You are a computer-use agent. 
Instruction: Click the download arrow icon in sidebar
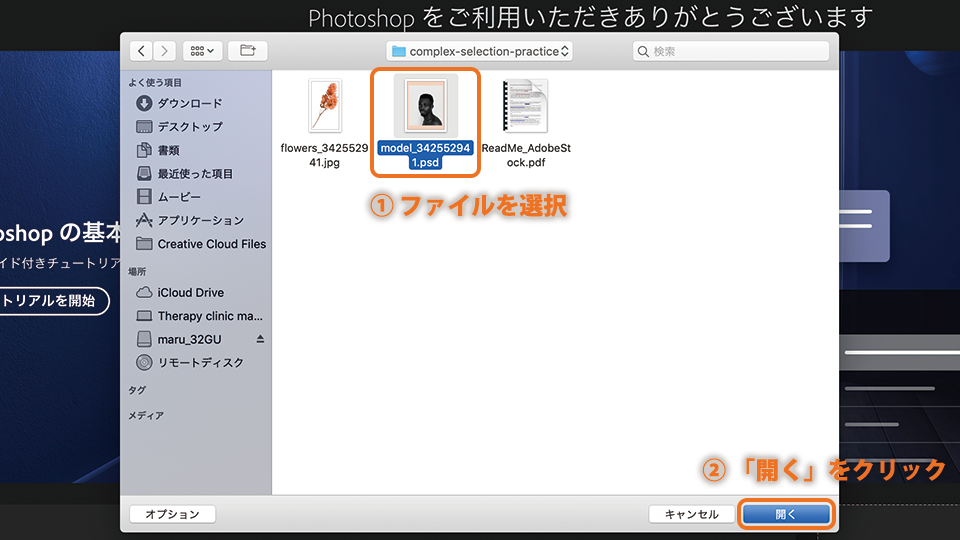click(x=144, y=103)
